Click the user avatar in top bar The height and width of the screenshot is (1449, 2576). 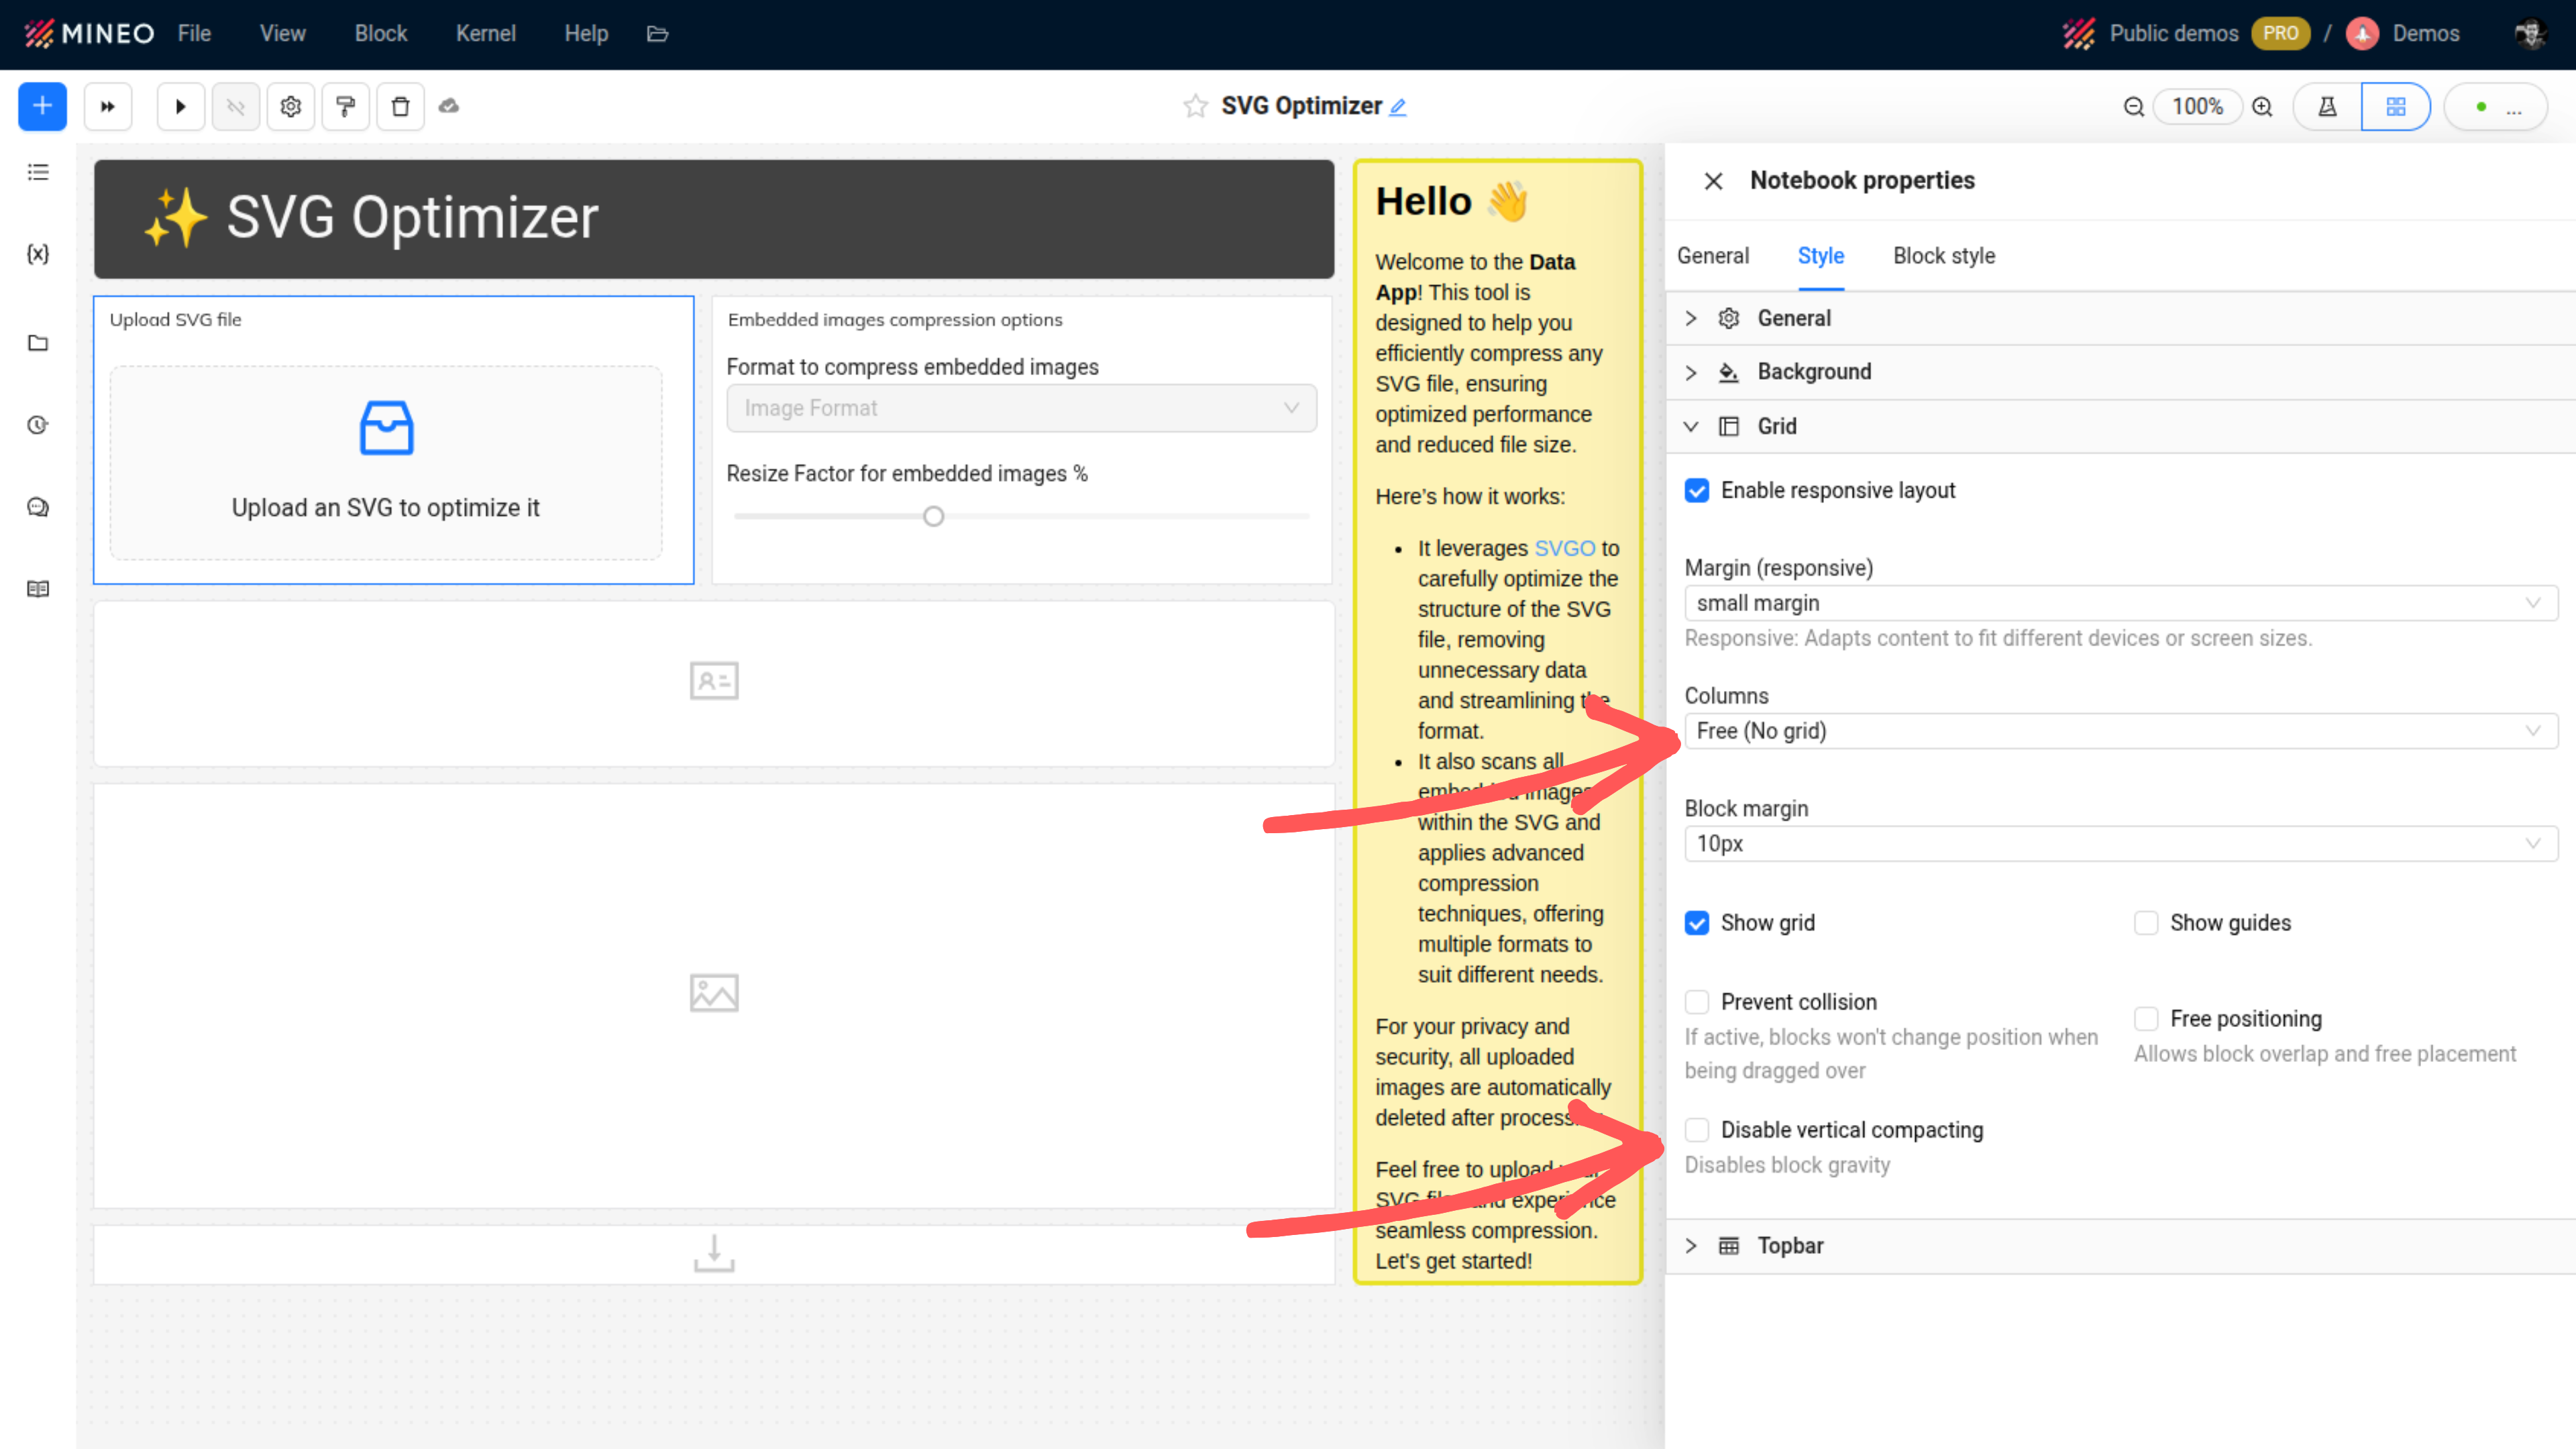coord(2530,34)
